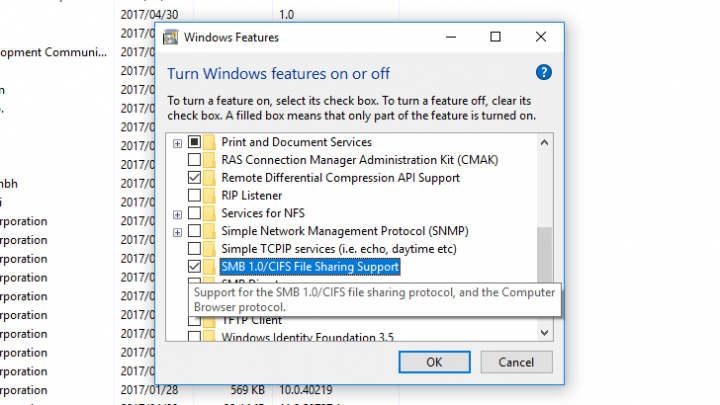Click version 1.0 in background list
This screenshot has width=720, height=405.
(286, 15)
